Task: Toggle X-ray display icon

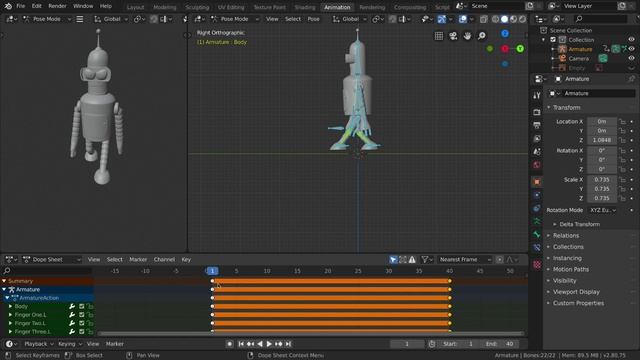Action: point(484,19)
